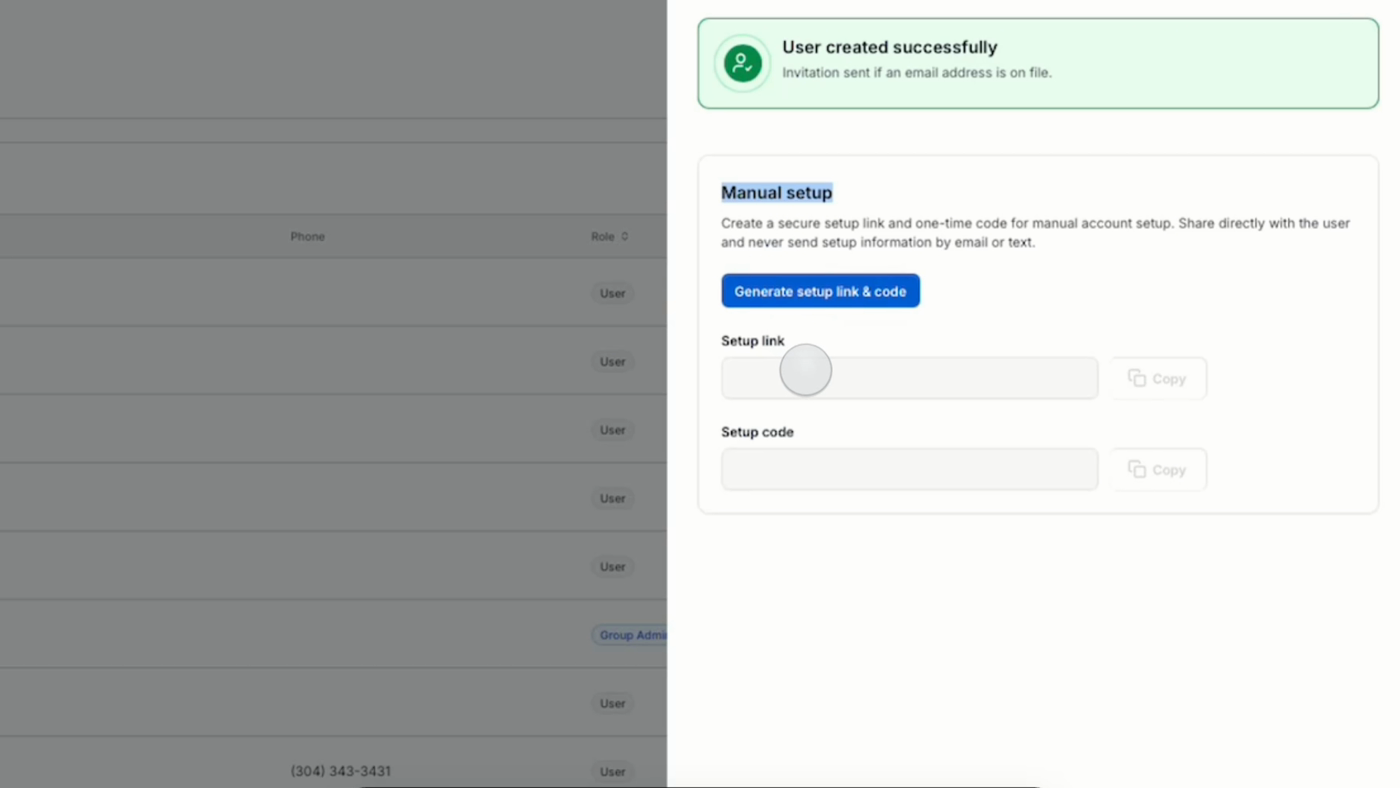
Task: Click the green user-created checkmark icon
Action: (x=742, y=63)
